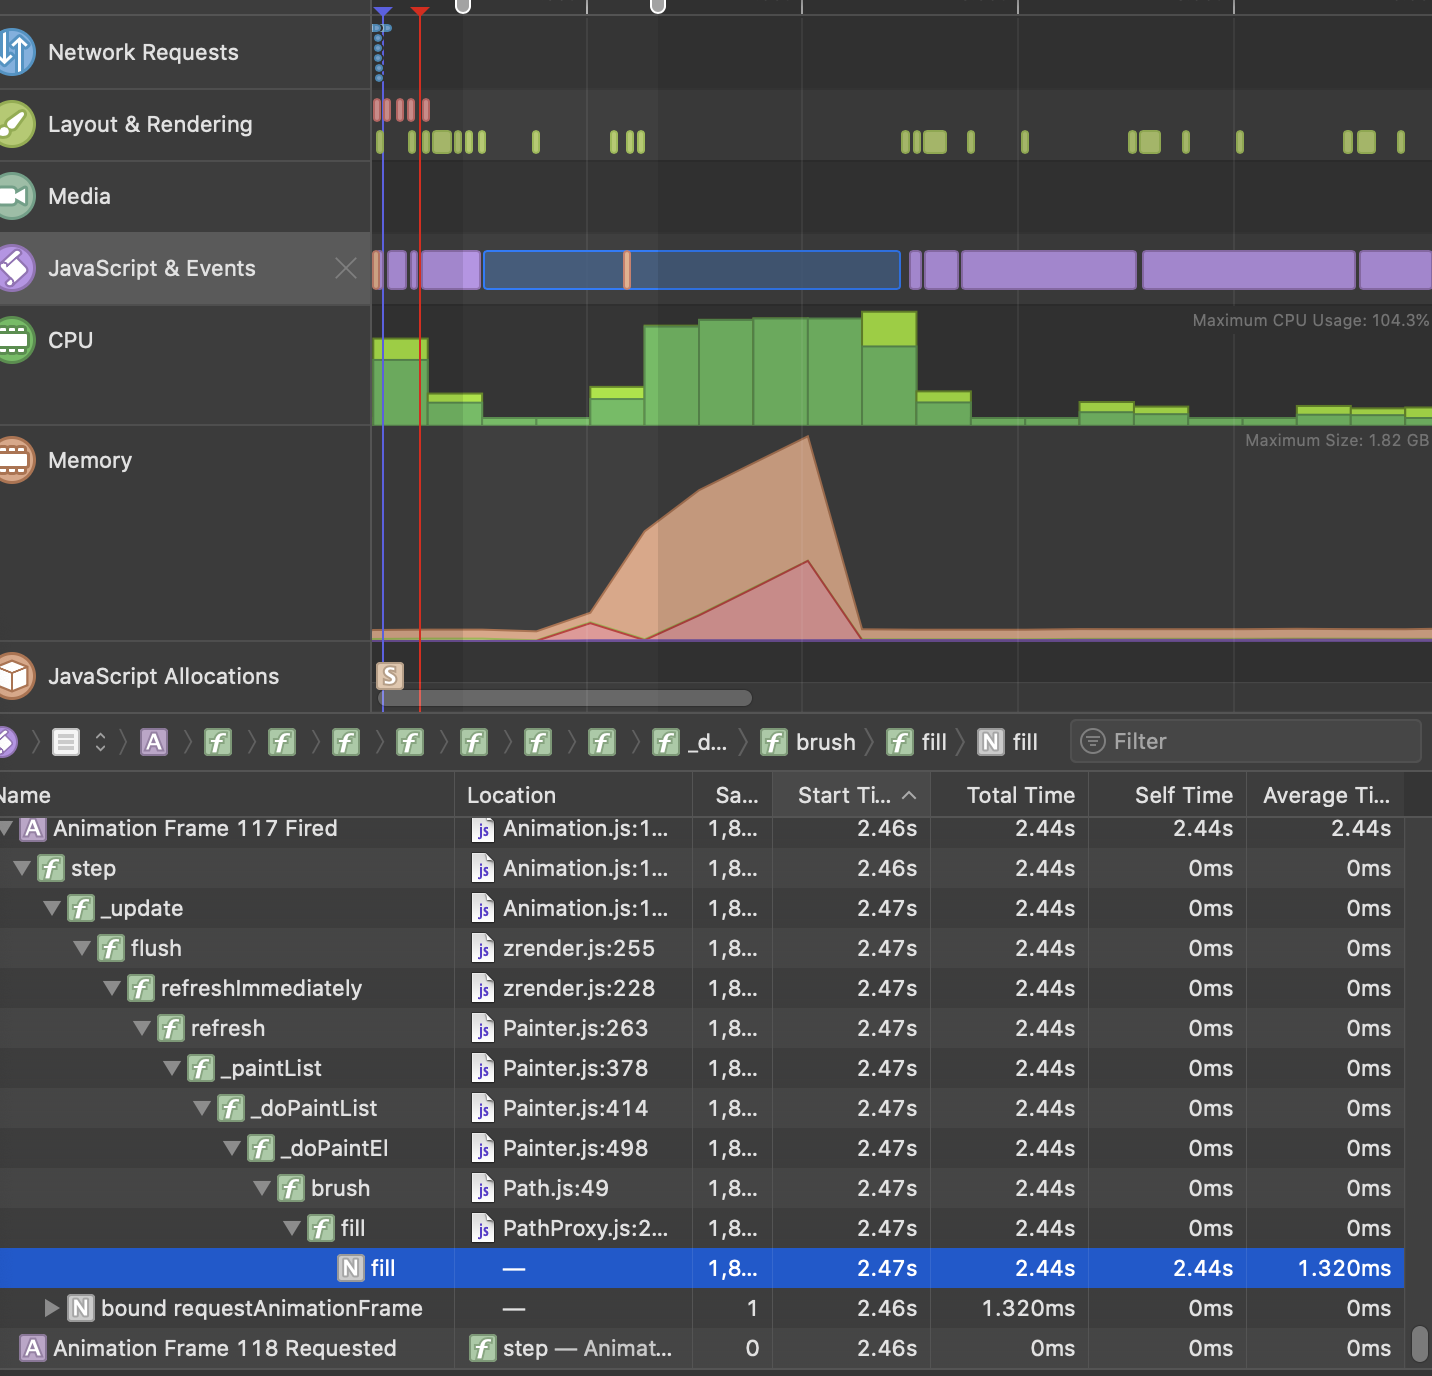
Task: Click the _d... breadcrumb item
Action: pyautogui.click(x=691, y=742)
